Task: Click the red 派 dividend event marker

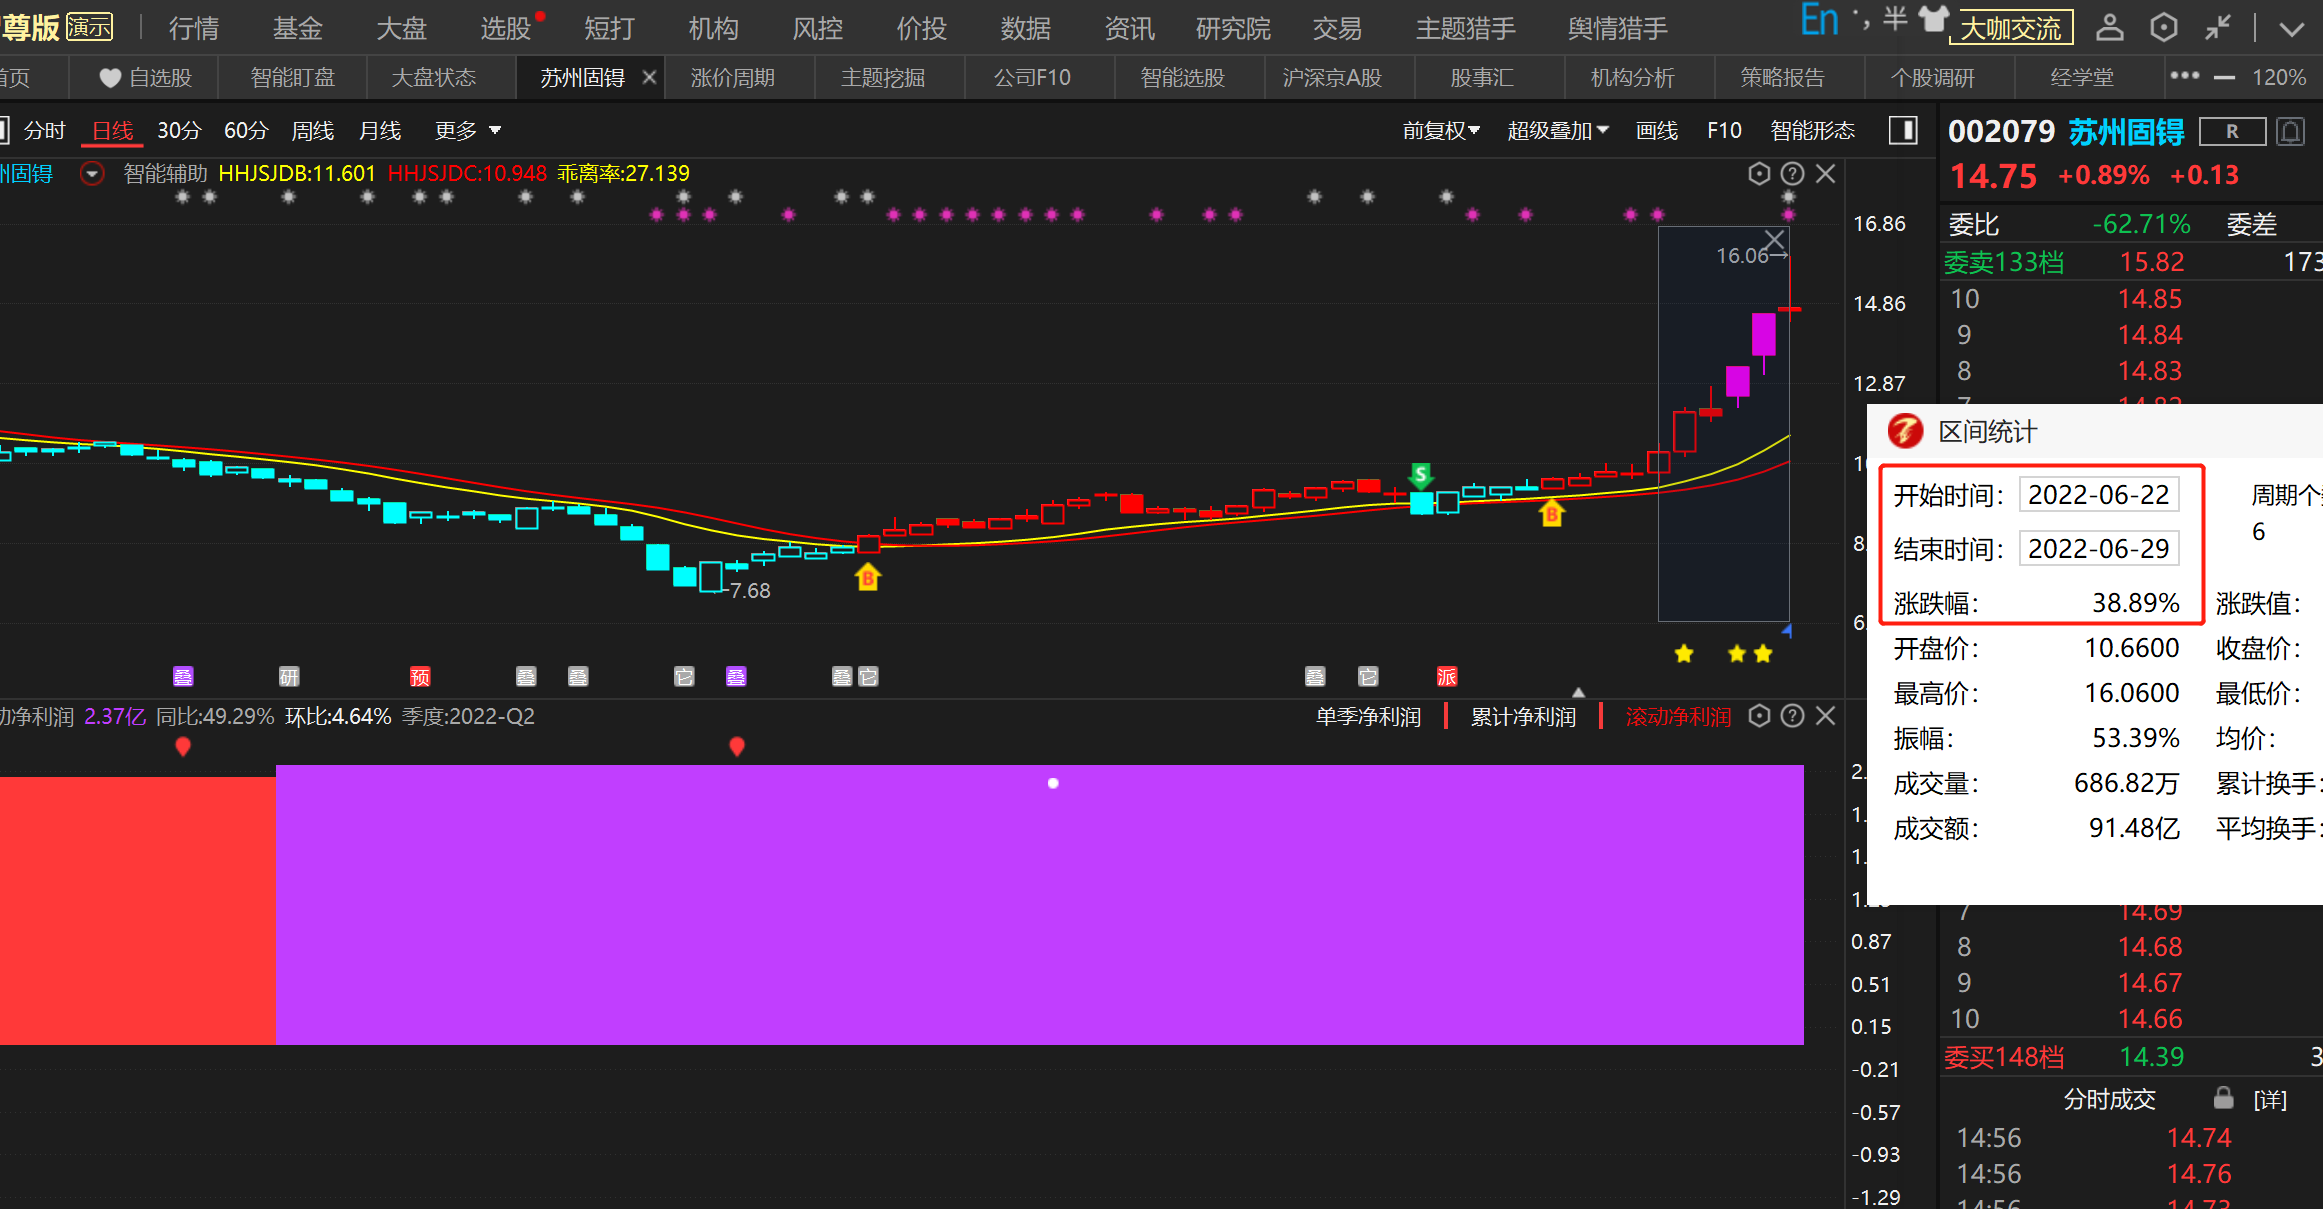Action: click(x=1447, y=677)
